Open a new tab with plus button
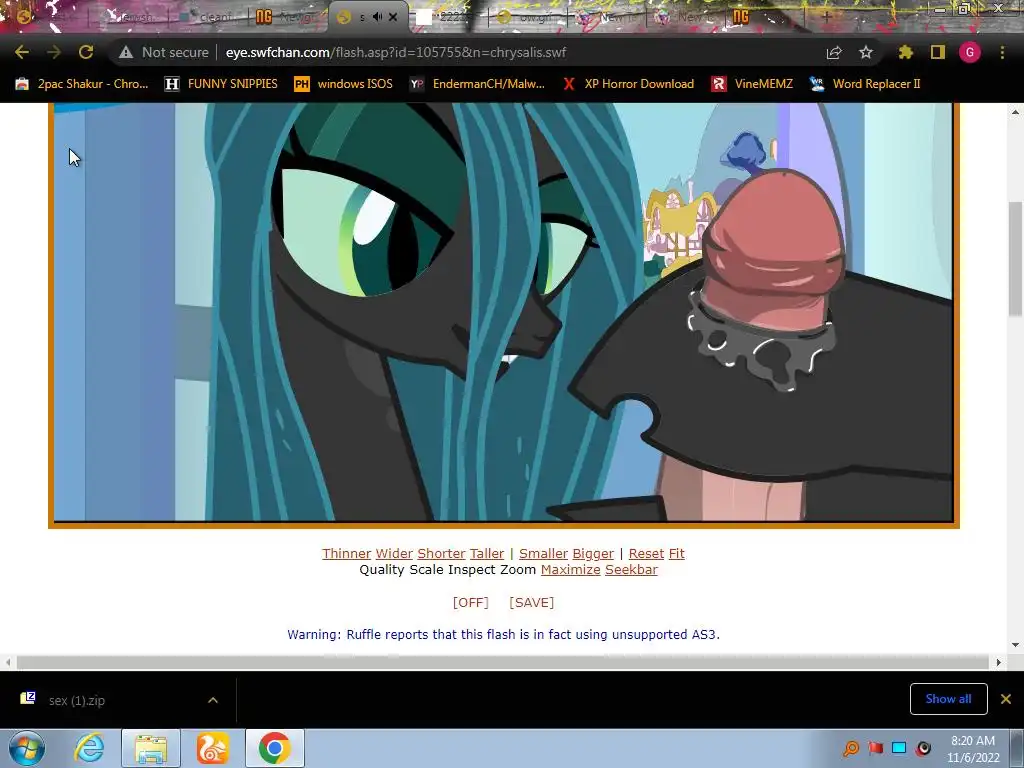This screenshot has width=1024, height=768. coord(826,17)
